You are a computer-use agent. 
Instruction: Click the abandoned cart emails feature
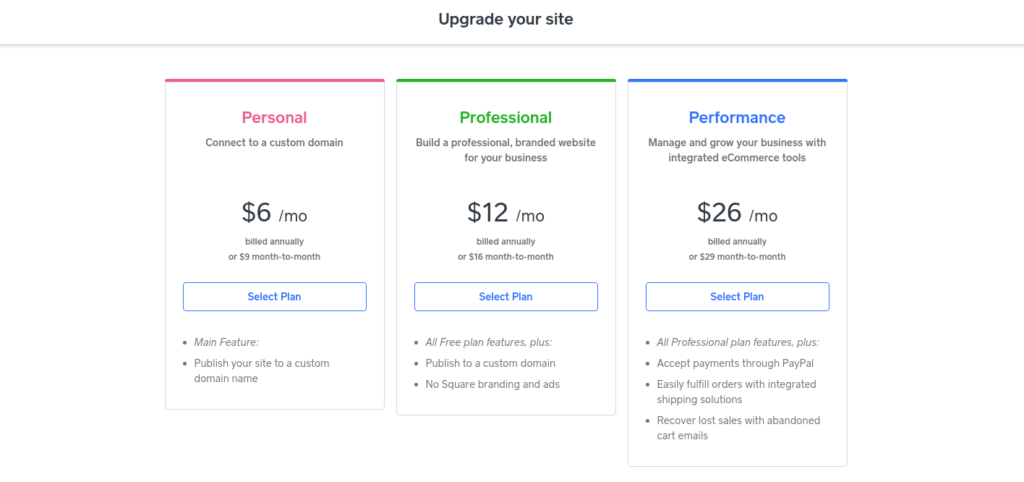(x=739, y=428)
